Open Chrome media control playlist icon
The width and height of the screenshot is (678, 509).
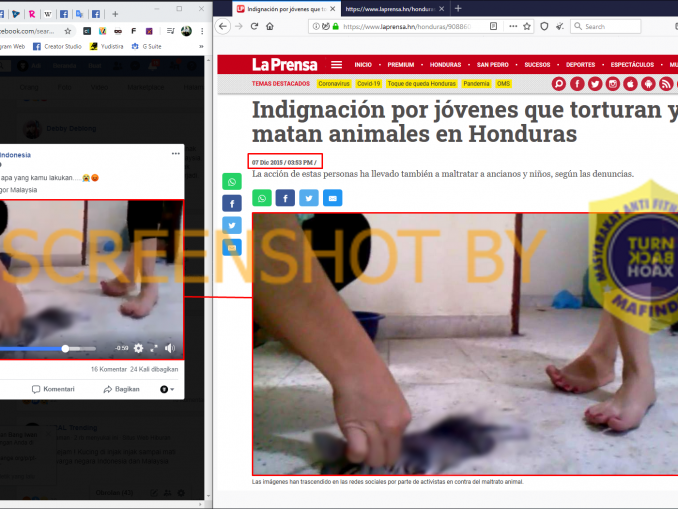(170, 31)
